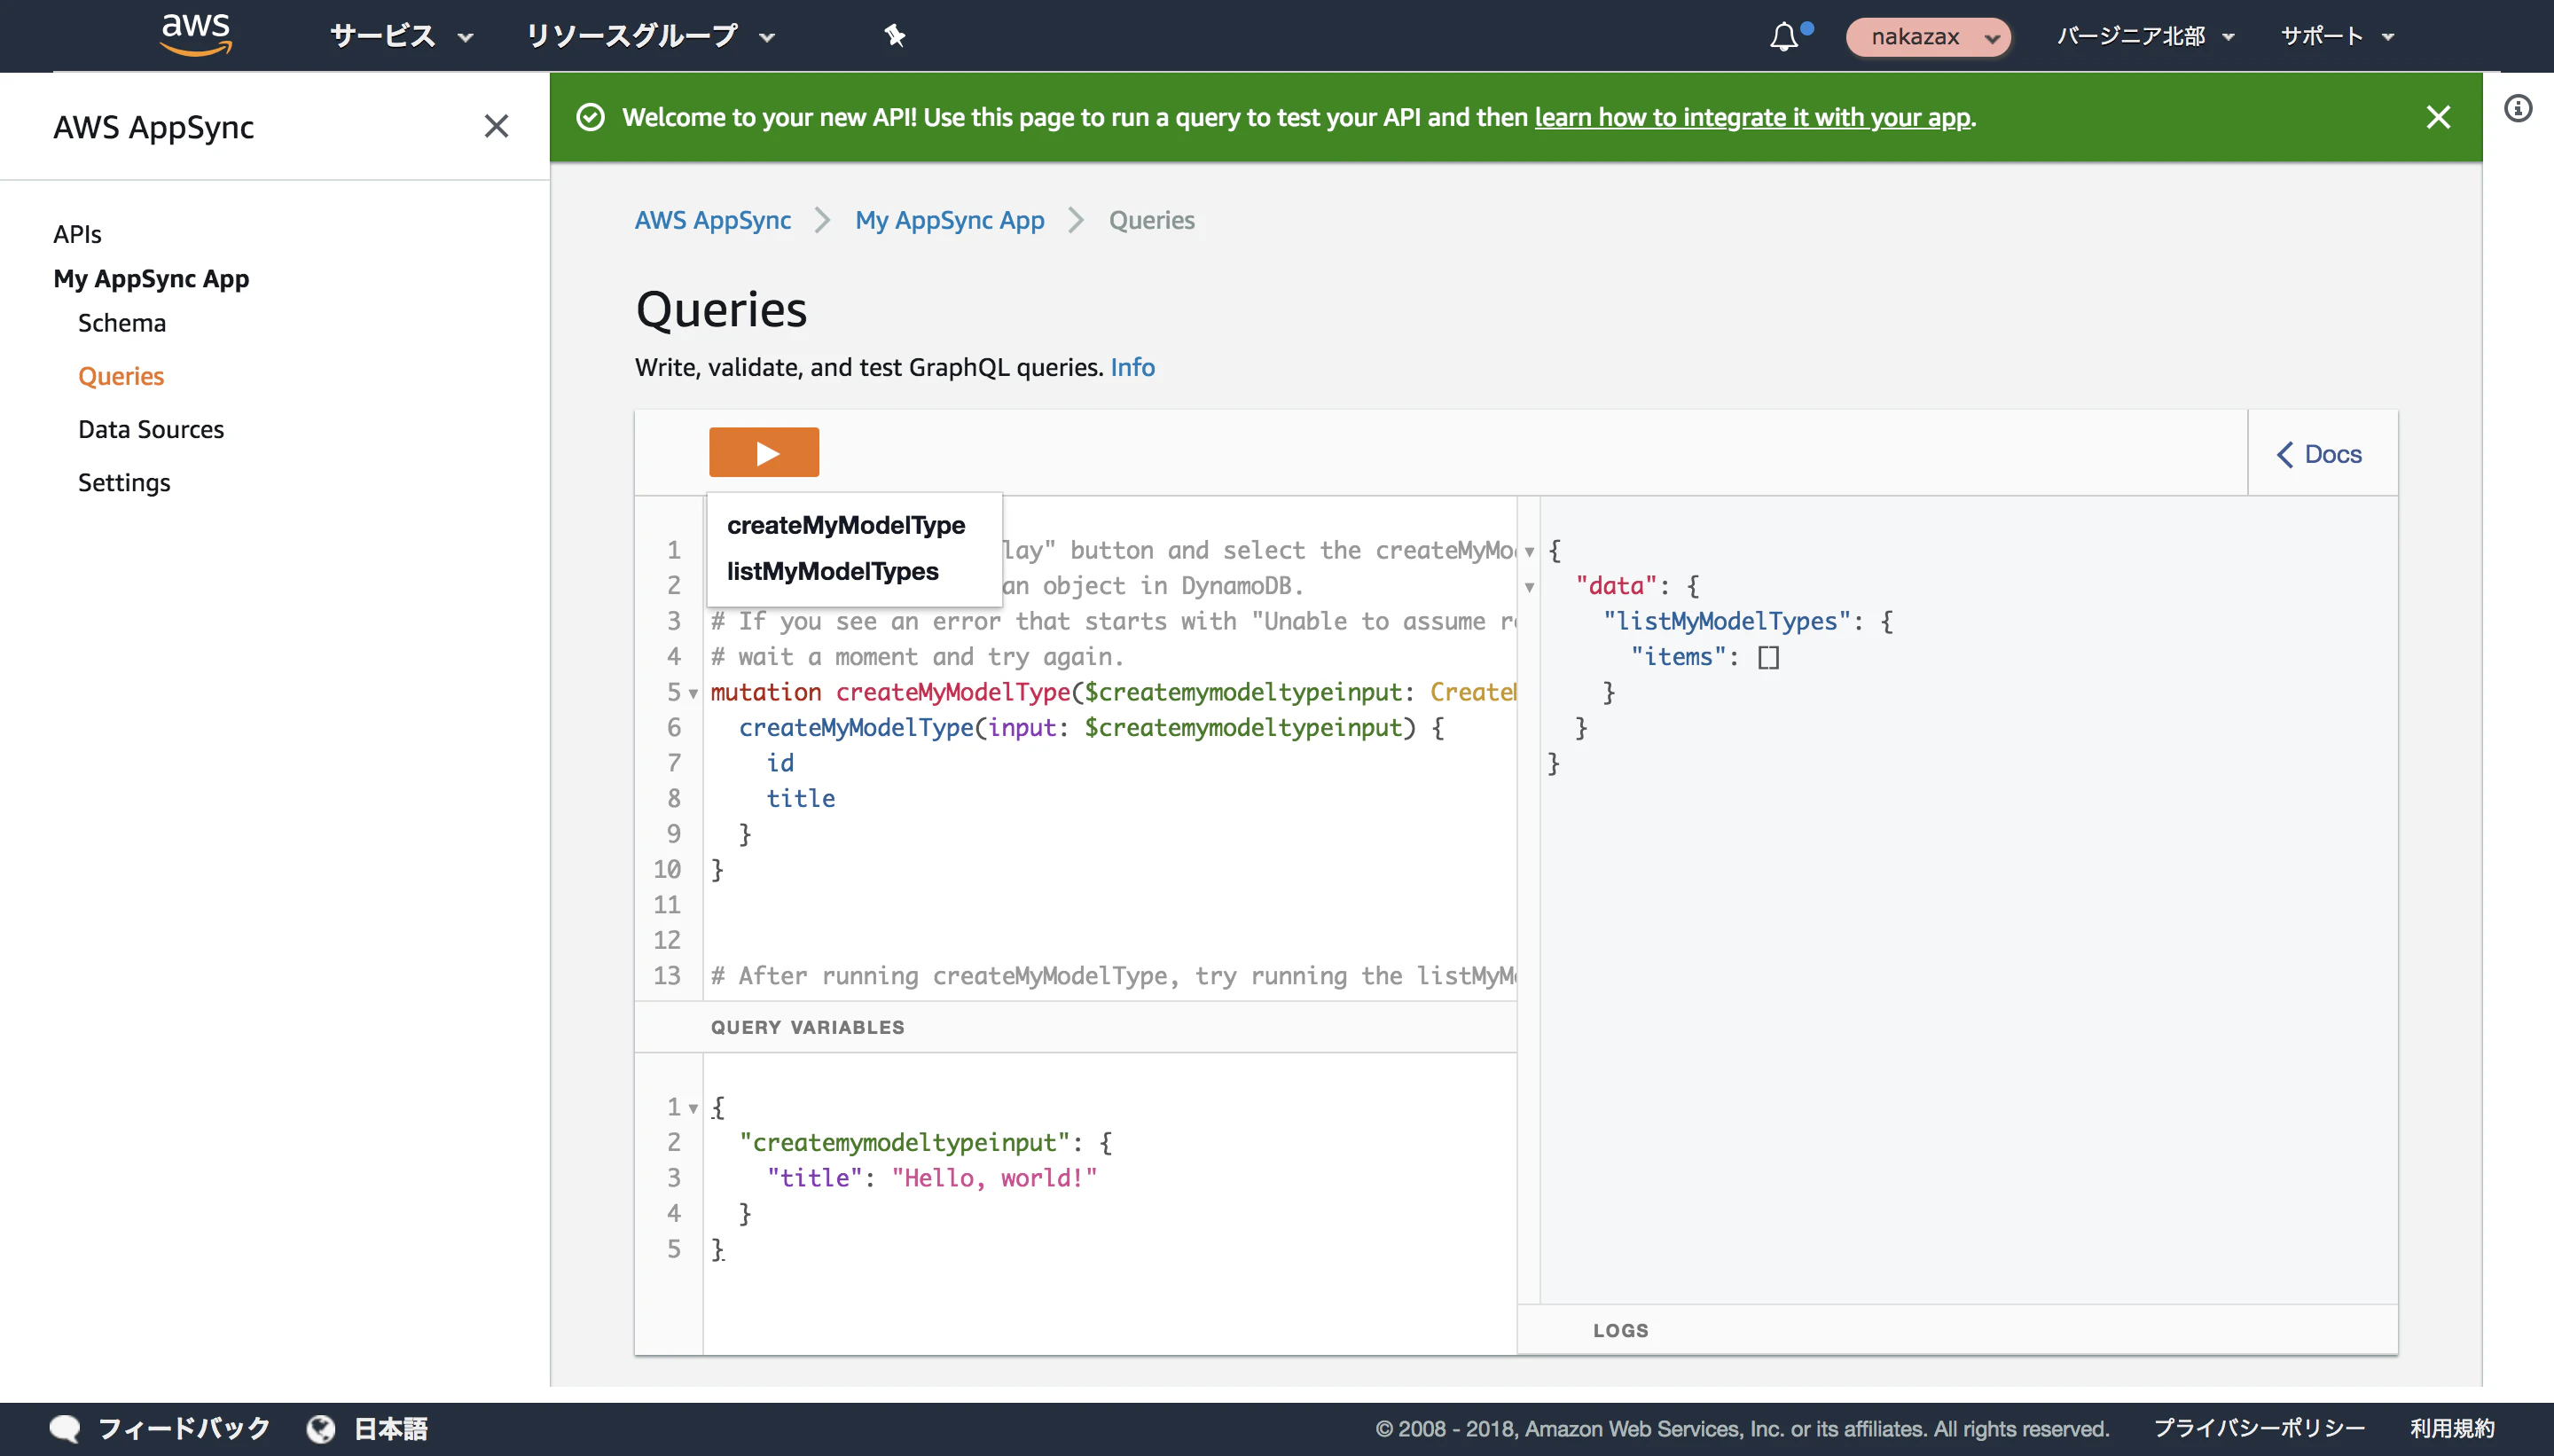Open the pin shortcuts icon in navbar
Screen dimensions: 2554x1456
pos(894,36)
